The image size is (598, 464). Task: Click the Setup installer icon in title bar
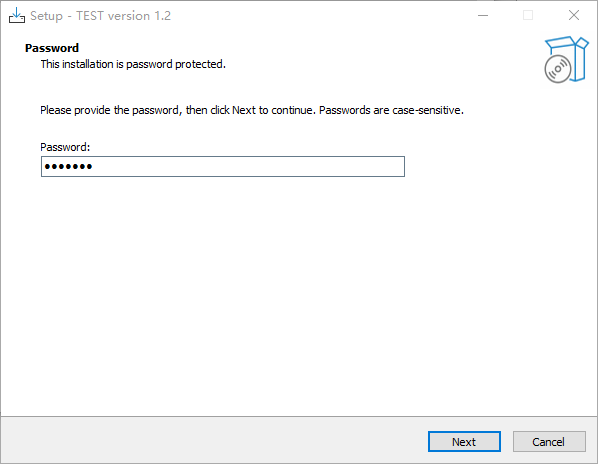[17, 16]
